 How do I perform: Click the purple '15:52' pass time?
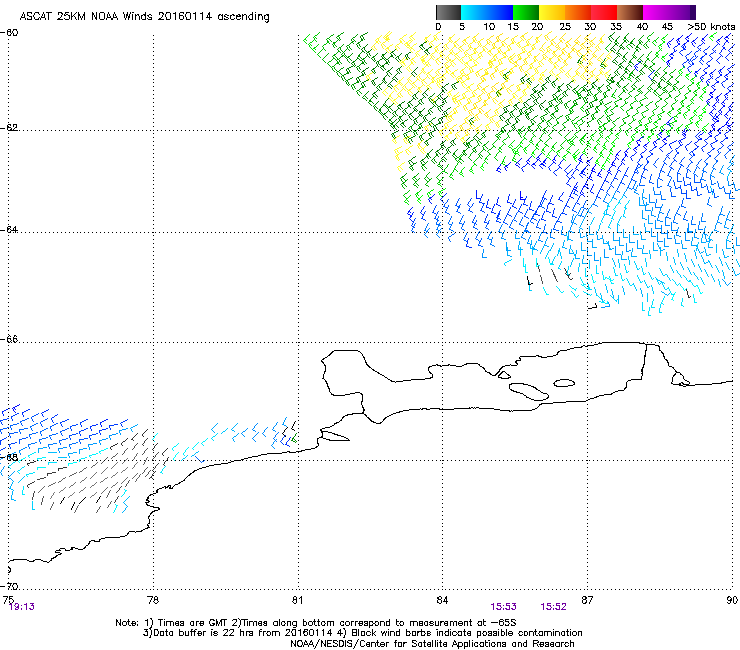tap(554, 607)
